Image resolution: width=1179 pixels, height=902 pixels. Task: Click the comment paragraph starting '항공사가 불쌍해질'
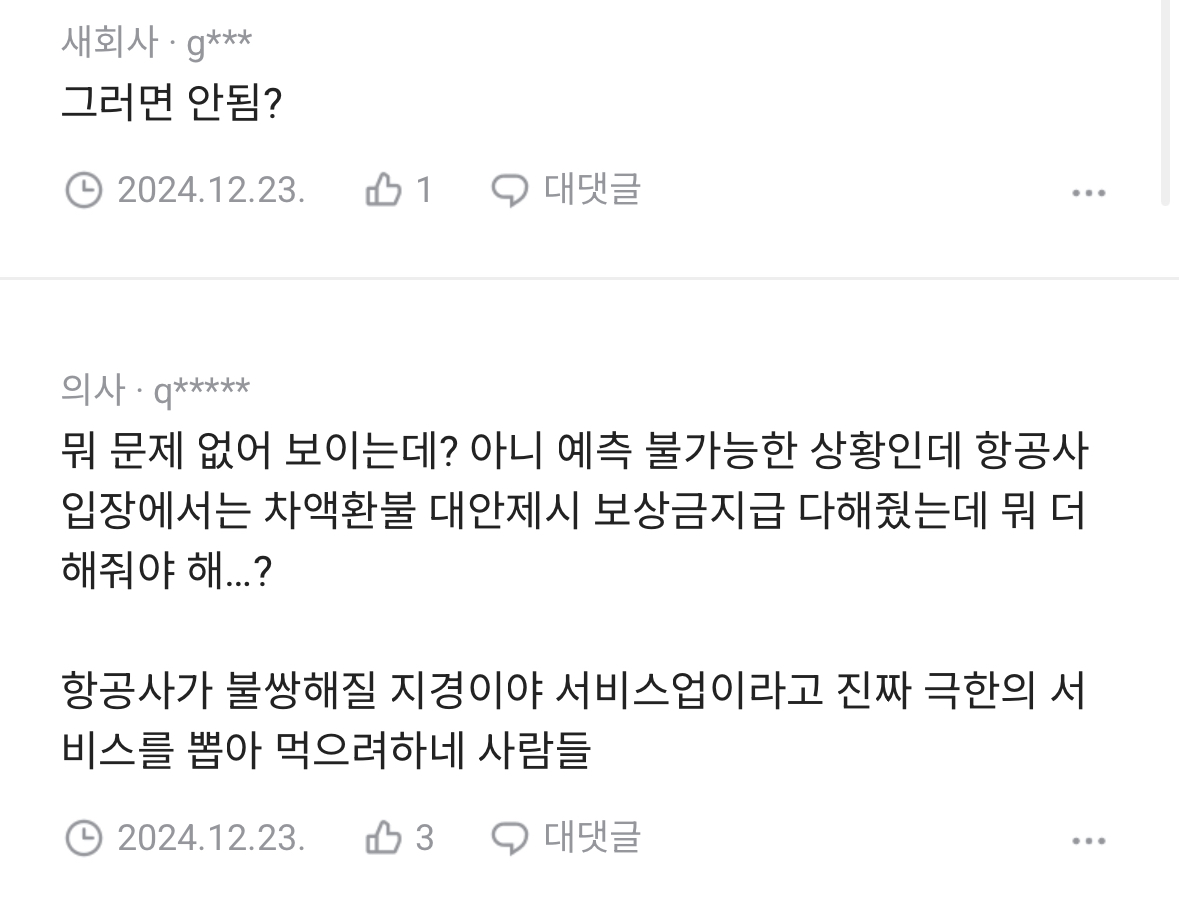[x=573, y=720]
